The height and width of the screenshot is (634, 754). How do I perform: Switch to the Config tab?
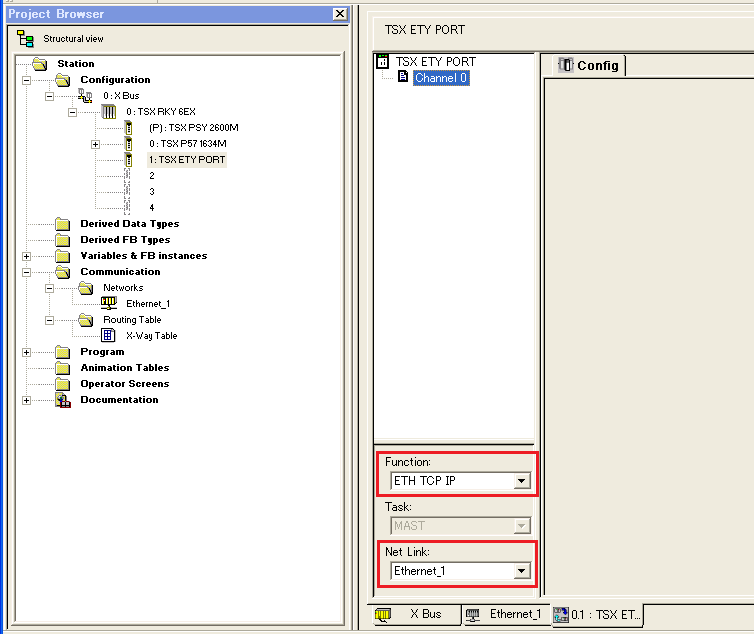tap(588, 66)
